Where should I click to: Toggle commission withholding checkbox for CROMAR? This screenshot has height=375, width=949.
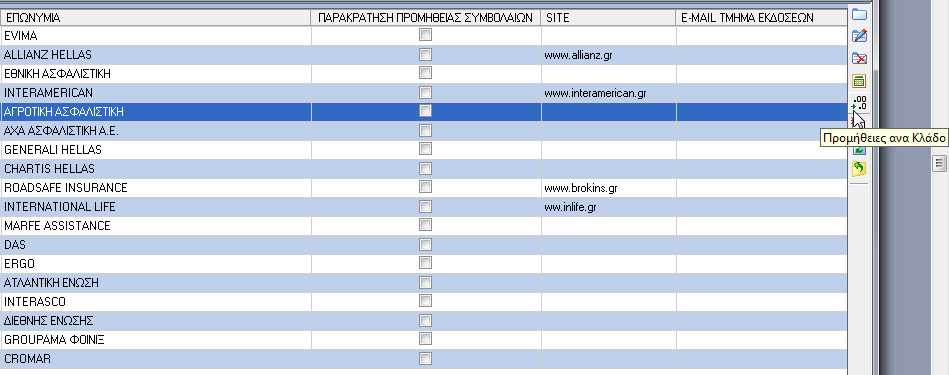(x=425, y=359)
